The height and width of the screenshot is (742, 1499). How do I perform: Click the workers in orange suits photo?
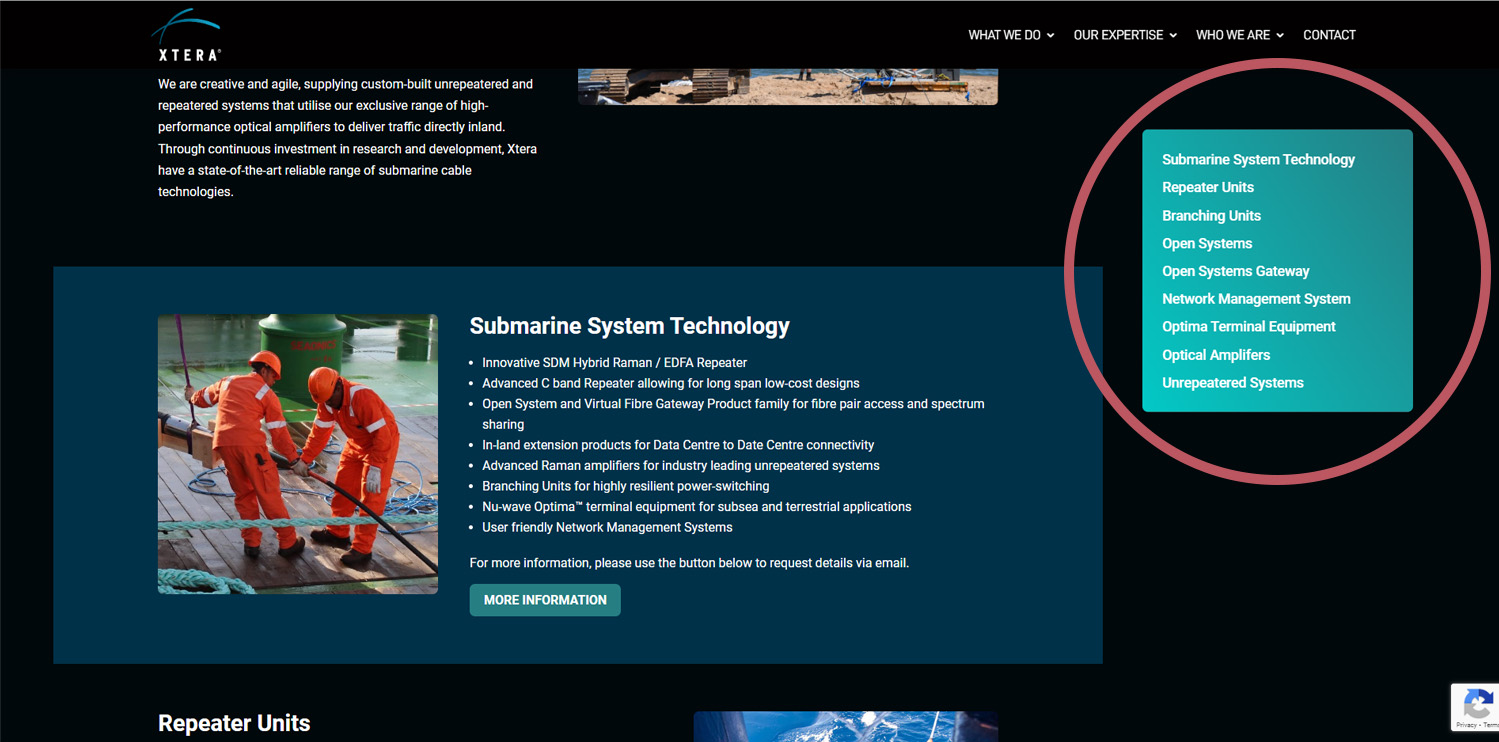298,454
